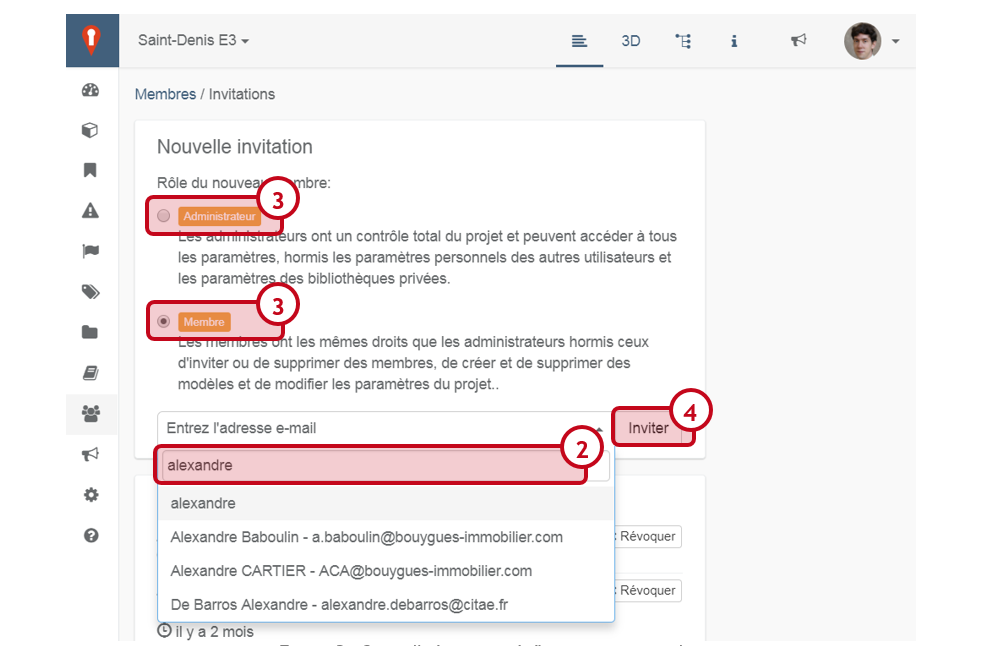Switch to the 3D view tab
This screenshot has width=1004, height=646.
click(630, 41)
